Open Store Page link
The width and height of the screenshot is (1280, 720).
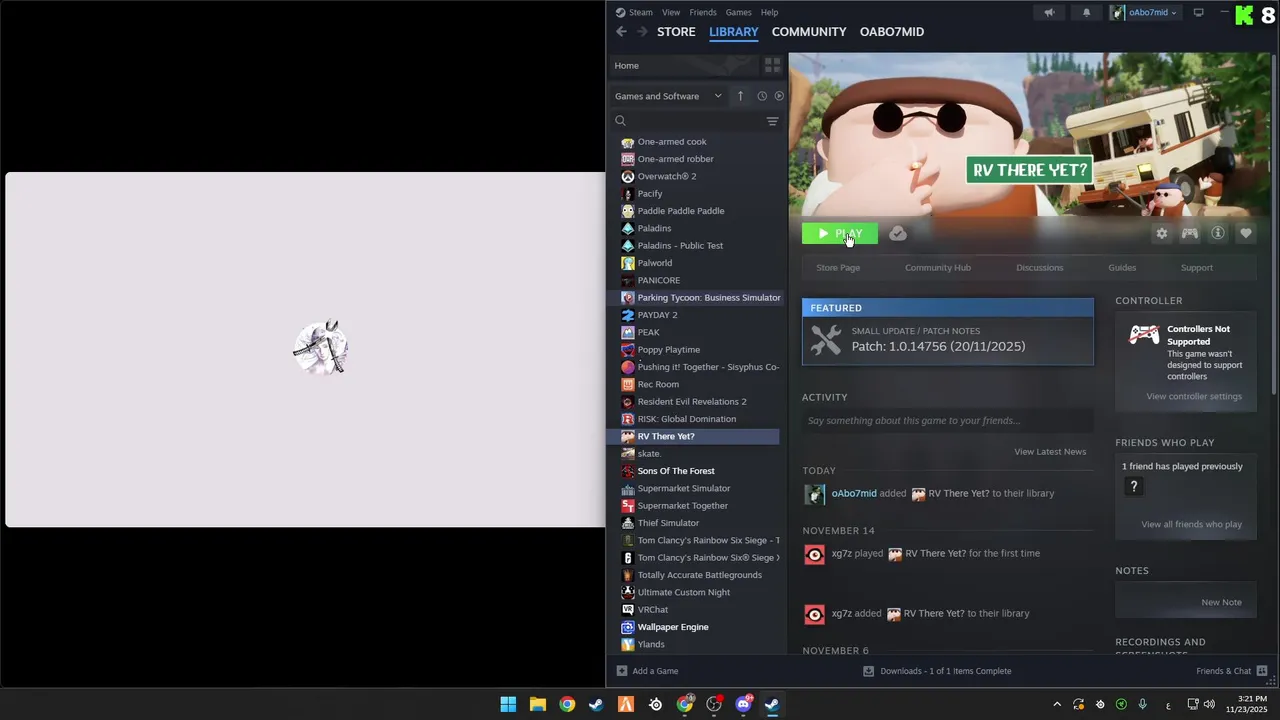coord(838,267)
